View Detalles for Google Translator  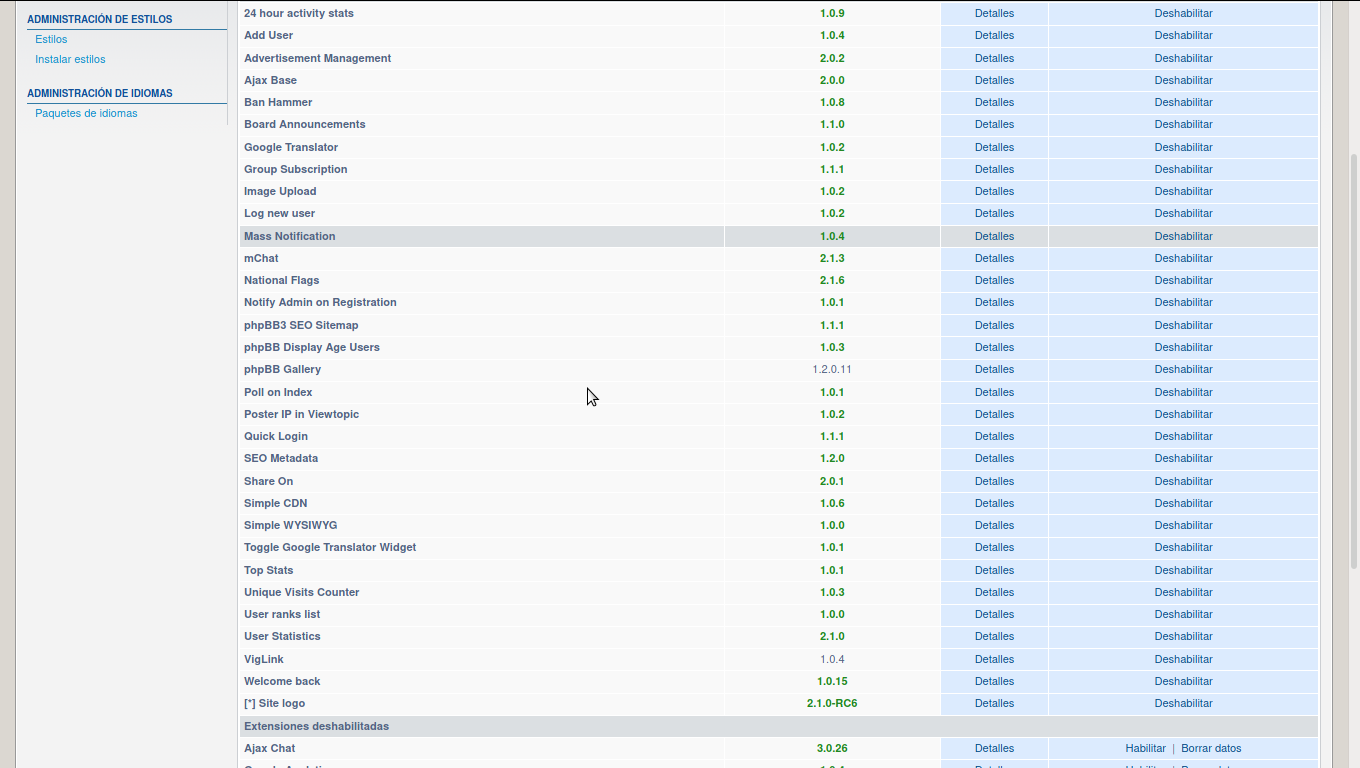994,147
